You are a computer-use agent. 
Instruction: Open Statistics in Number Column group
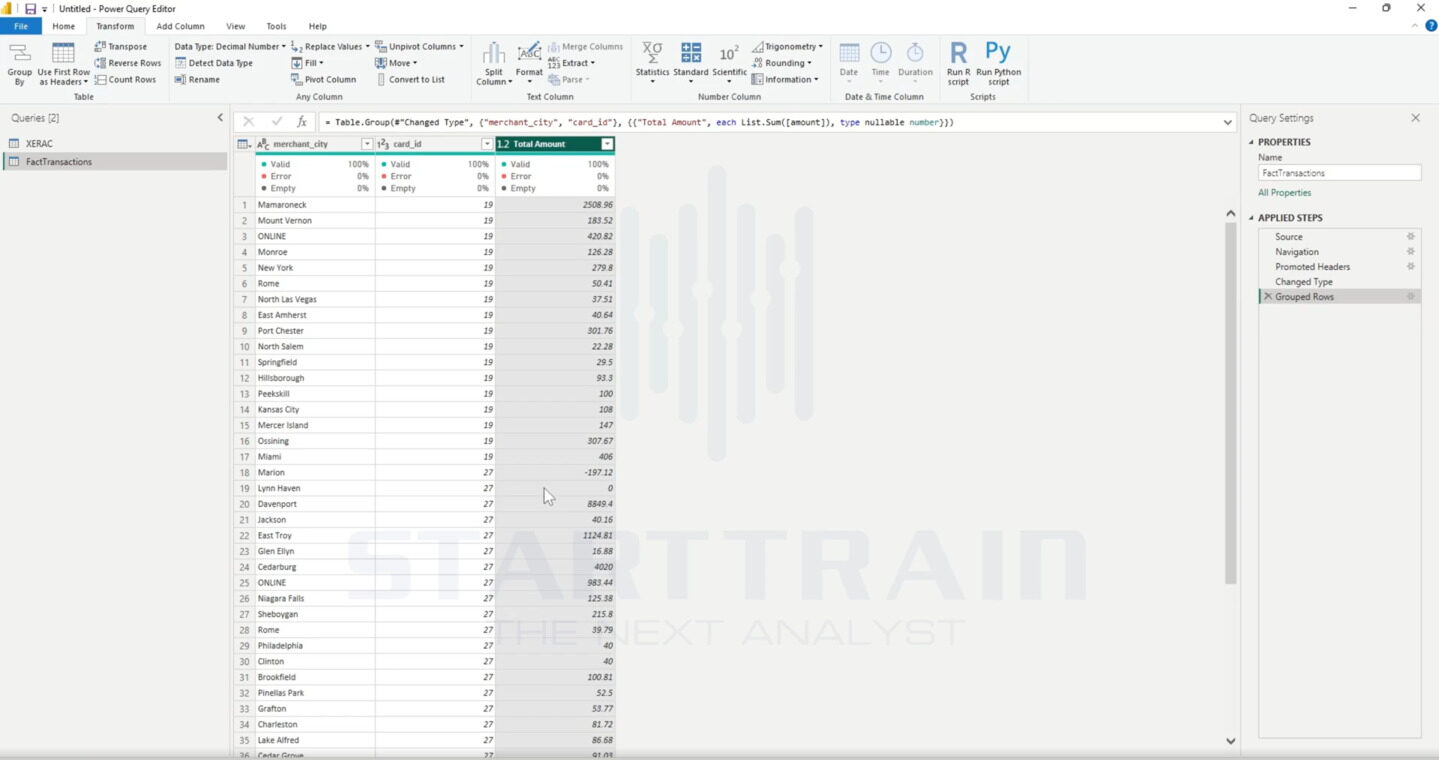(x=652, y=62)
